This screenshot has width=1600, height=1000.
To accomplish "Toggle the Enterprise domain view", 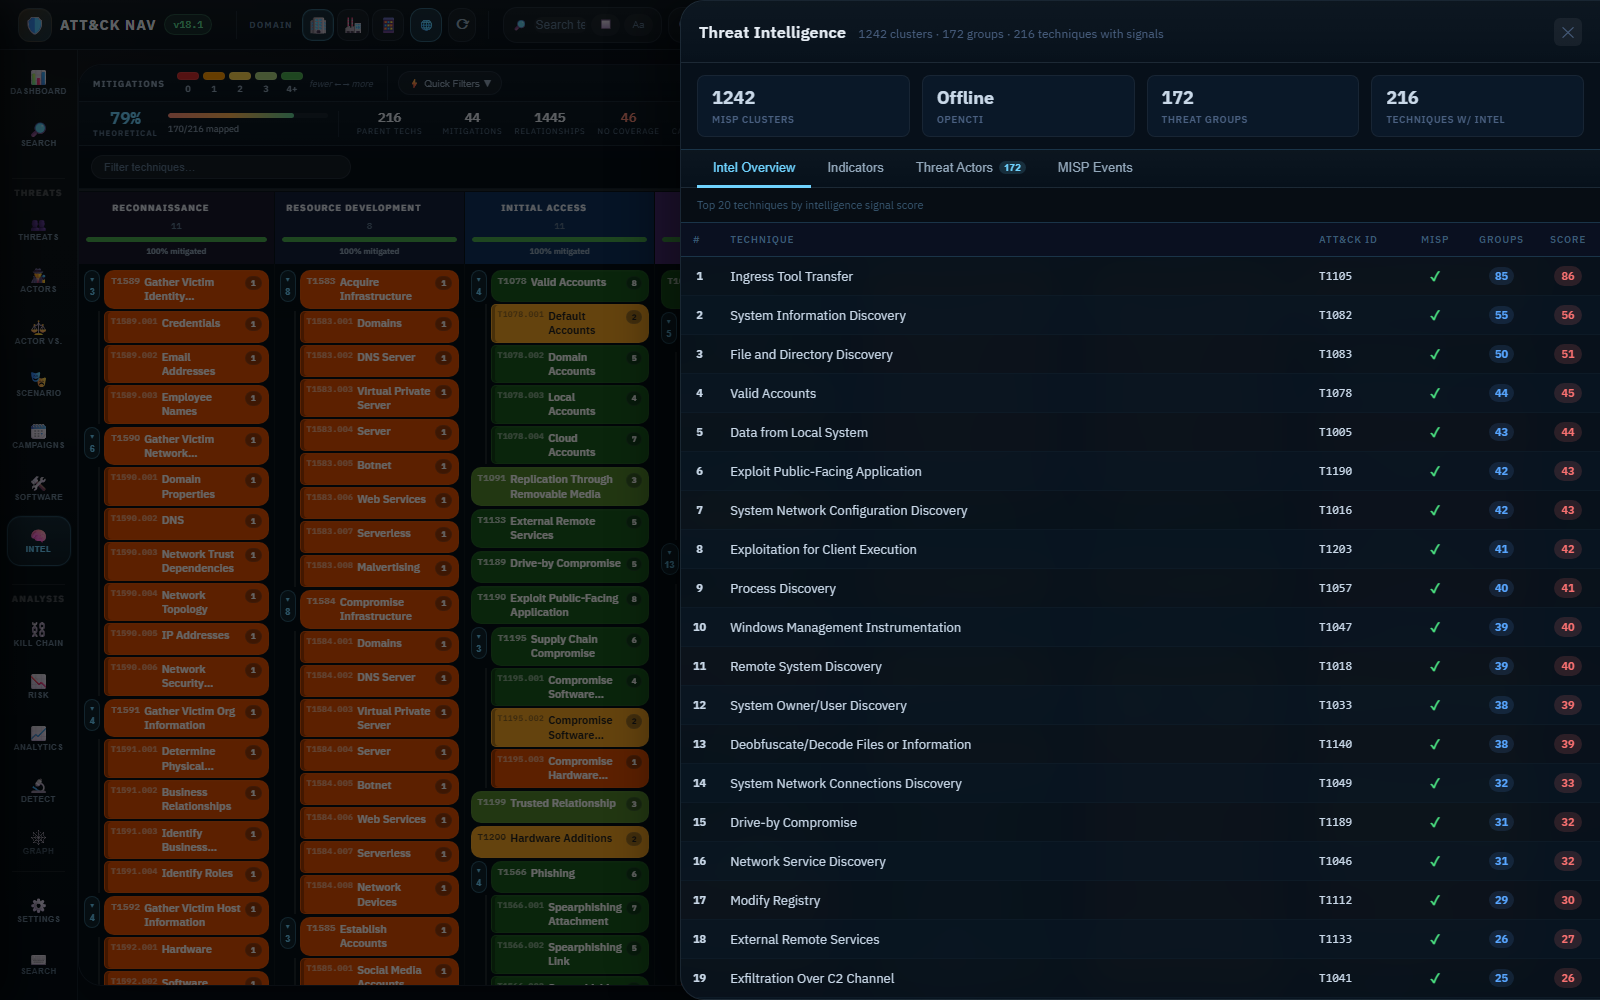I will click(318, 24).
